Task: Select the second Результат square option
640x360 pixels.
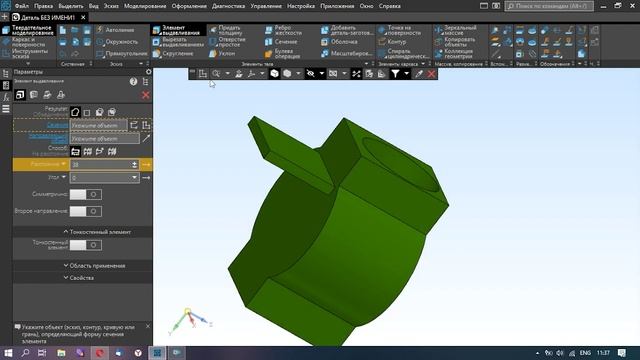Action: (x=87, y=112)
